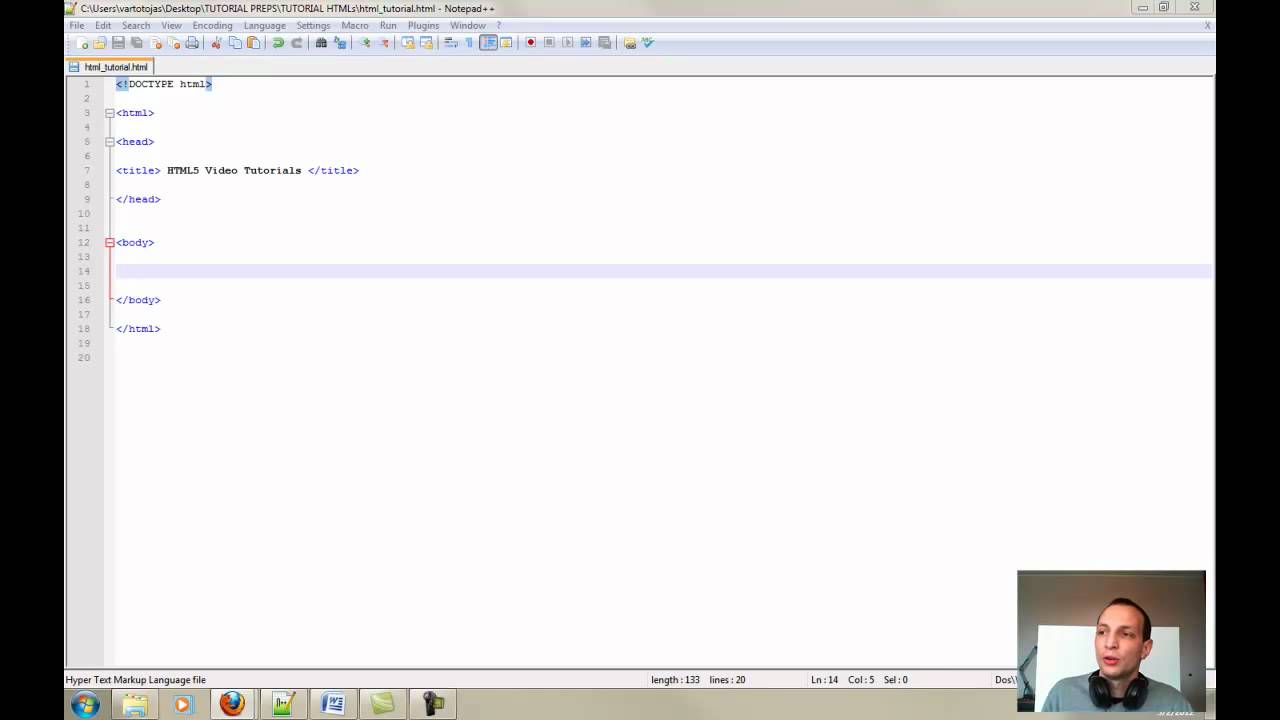Start macro recording with the red dot
This screenshot has width=1280, height=720.
531,43
